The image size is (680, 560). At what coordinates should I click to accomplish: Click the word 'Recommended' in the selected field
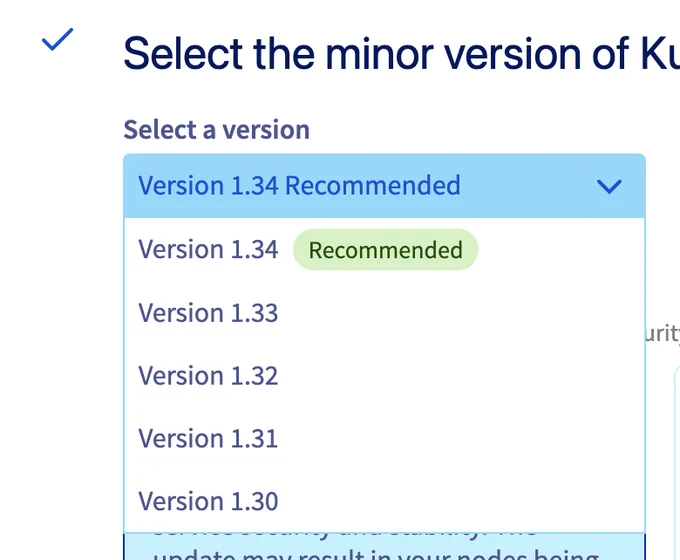tap(373, 186)
